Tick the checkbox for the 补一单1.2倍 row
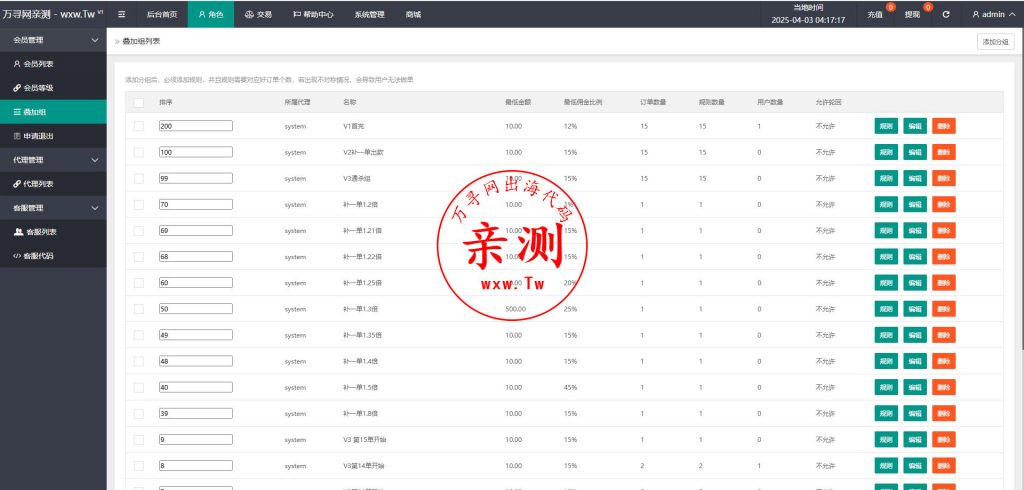 (138, 204)
